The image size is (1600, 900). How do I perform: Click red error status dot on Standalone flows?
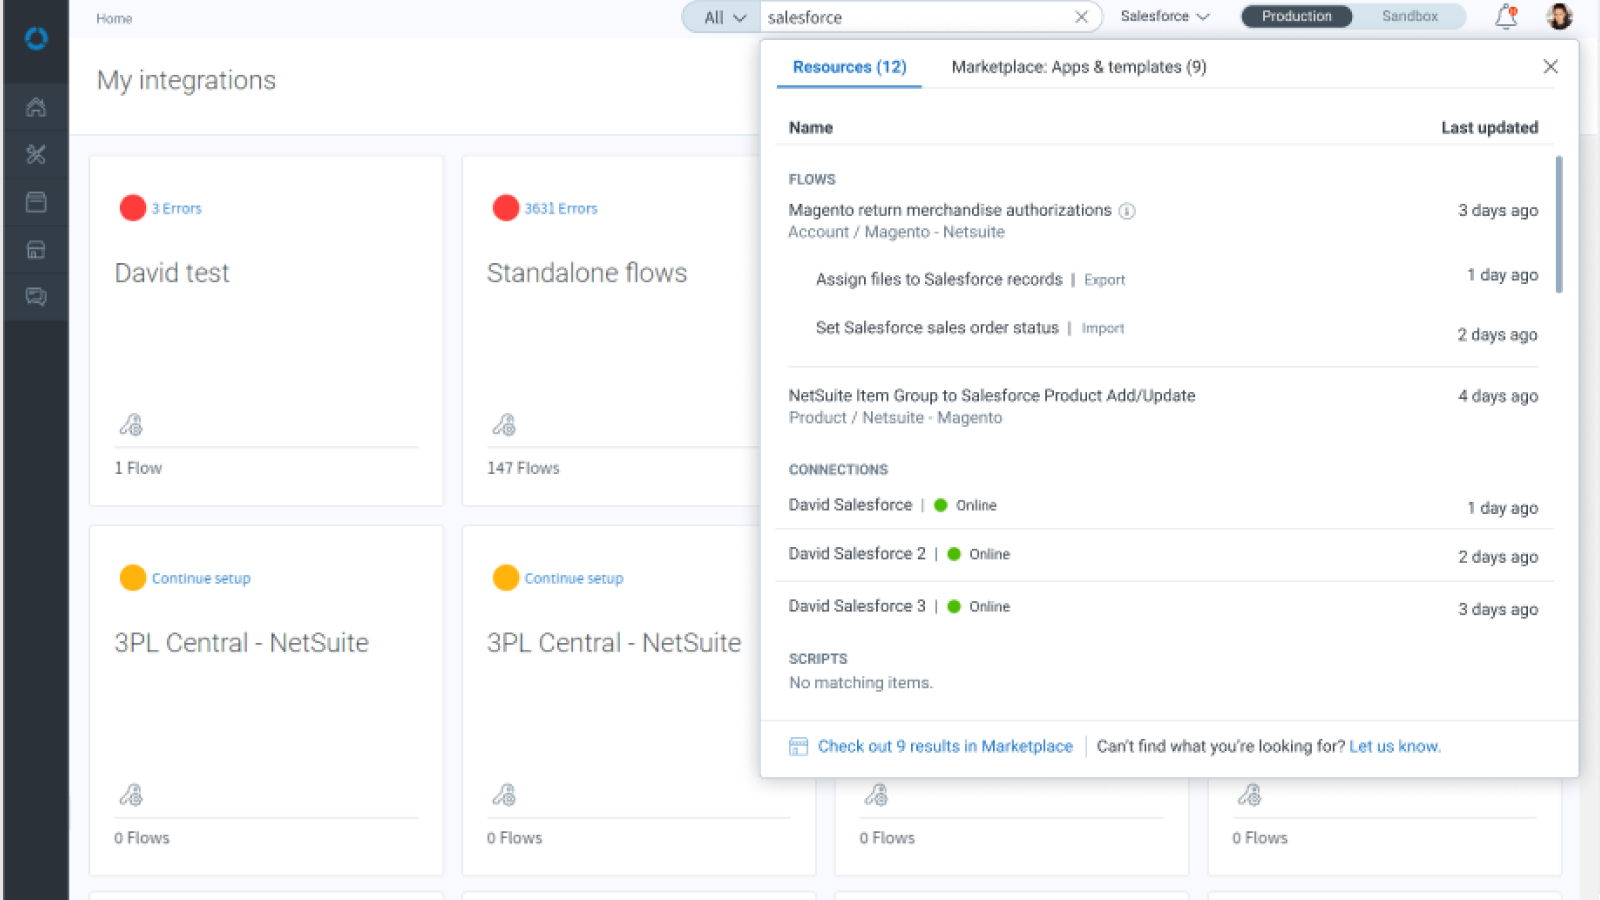[506, 208]
